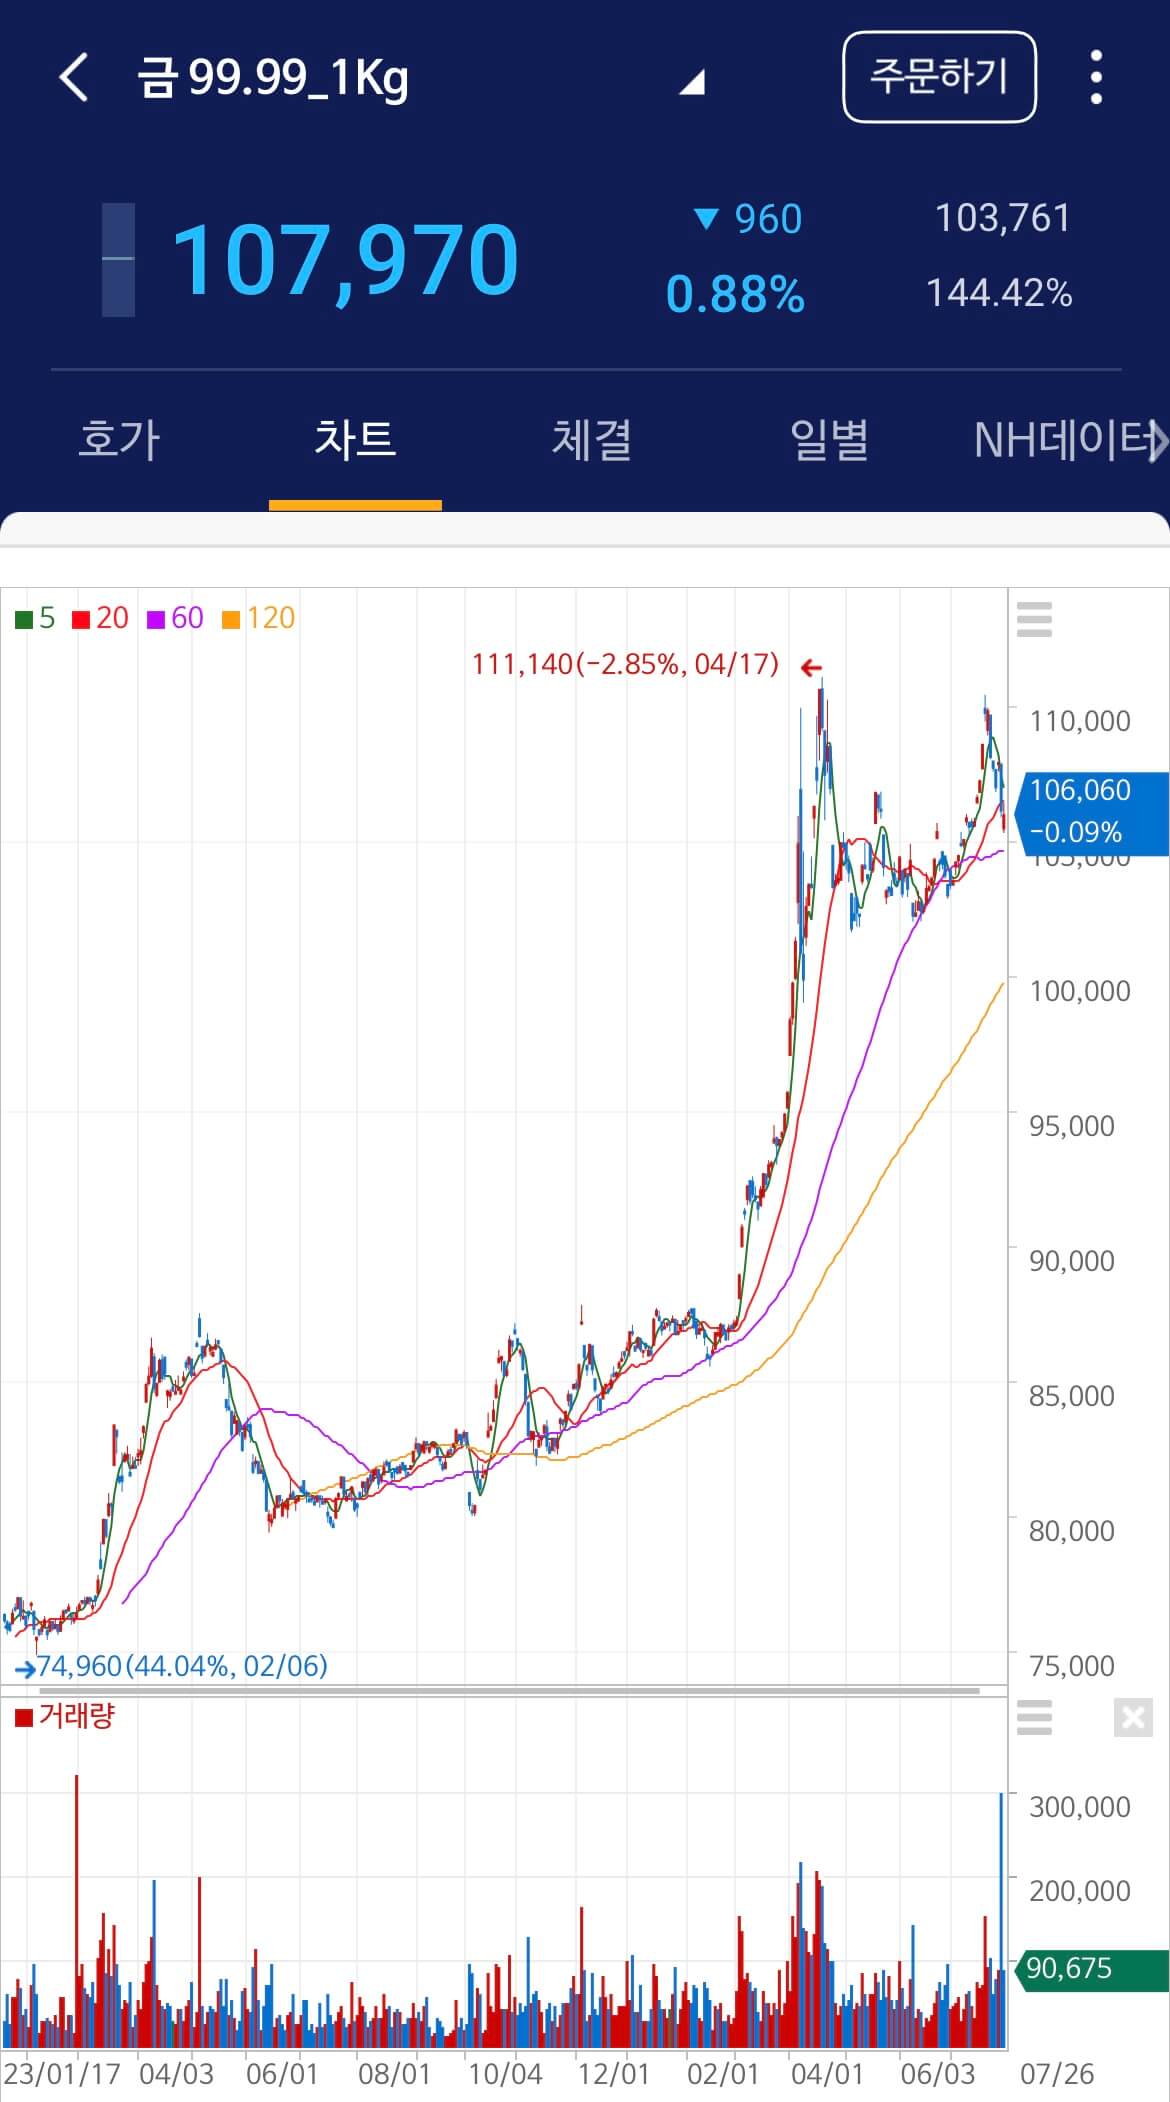1170x2102 pixels.
Task: Tap the title 금 99.99_1Kg
Action: click(x=273, y=78)
